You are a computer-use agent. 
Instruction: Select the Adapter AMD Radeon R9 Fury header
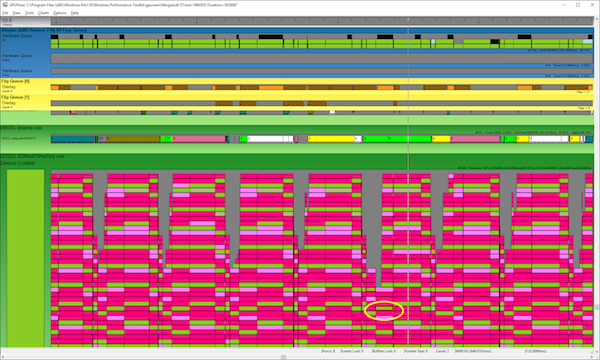click(x=44, y=30)
